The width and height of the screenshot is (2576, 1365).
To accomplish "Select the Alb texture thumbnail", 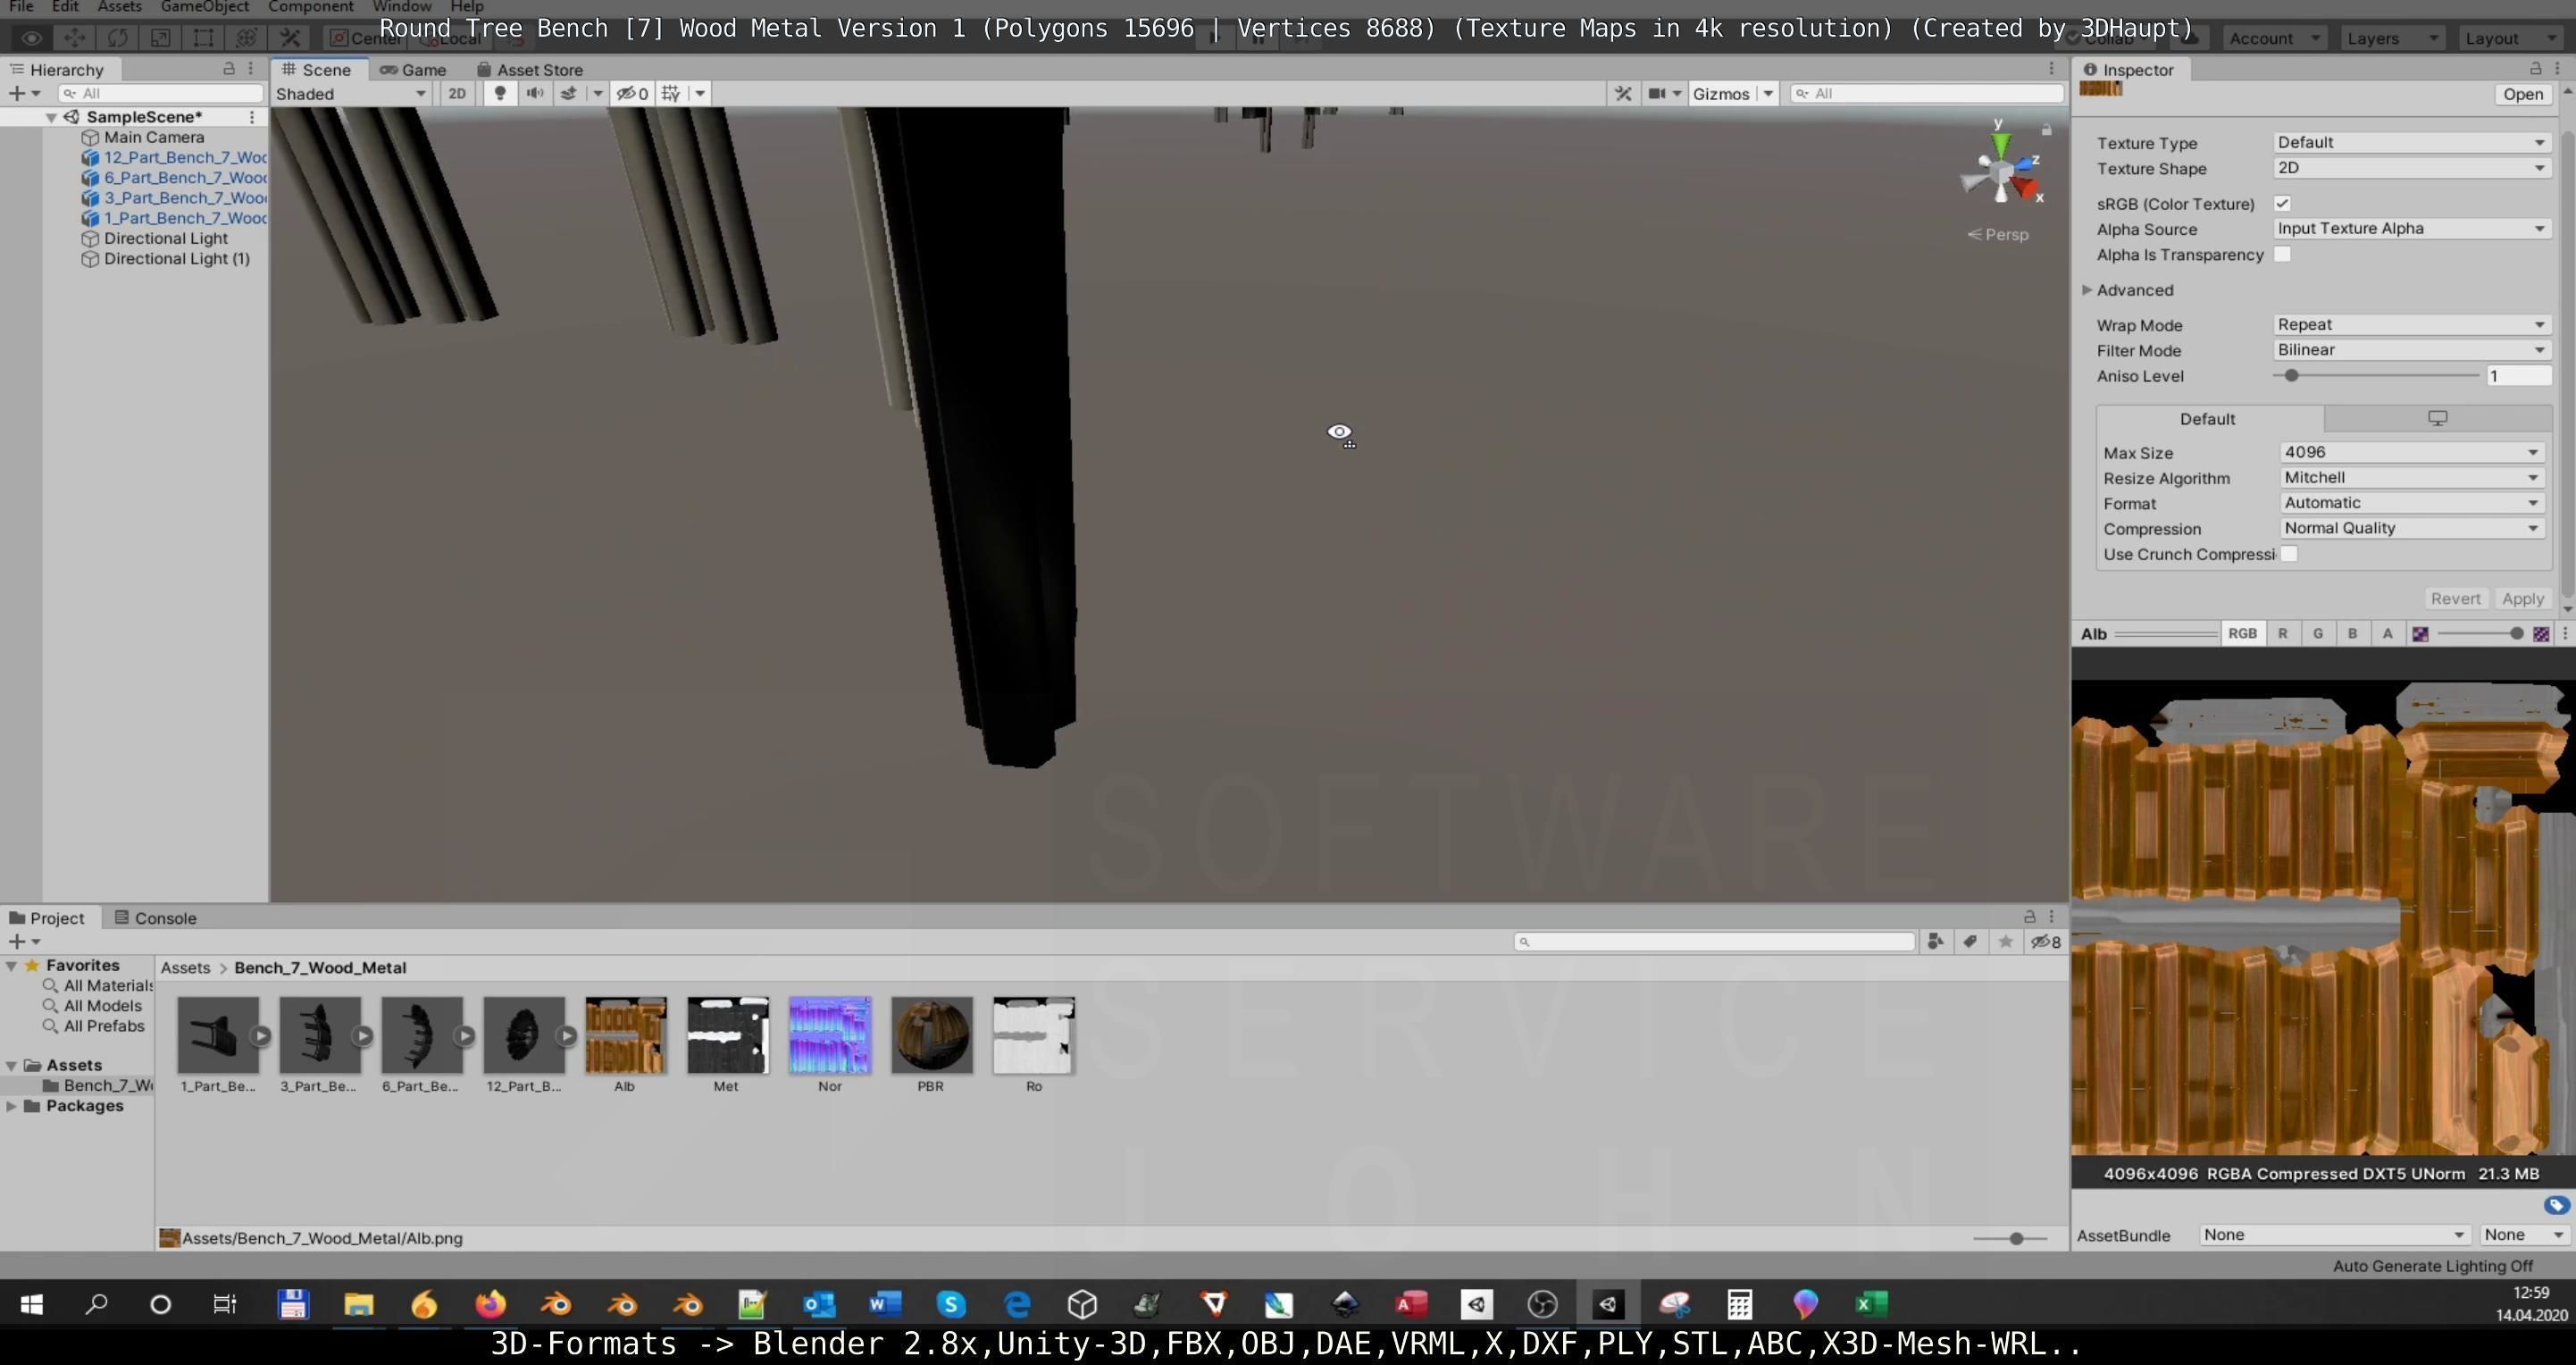I will point(625,1036).
